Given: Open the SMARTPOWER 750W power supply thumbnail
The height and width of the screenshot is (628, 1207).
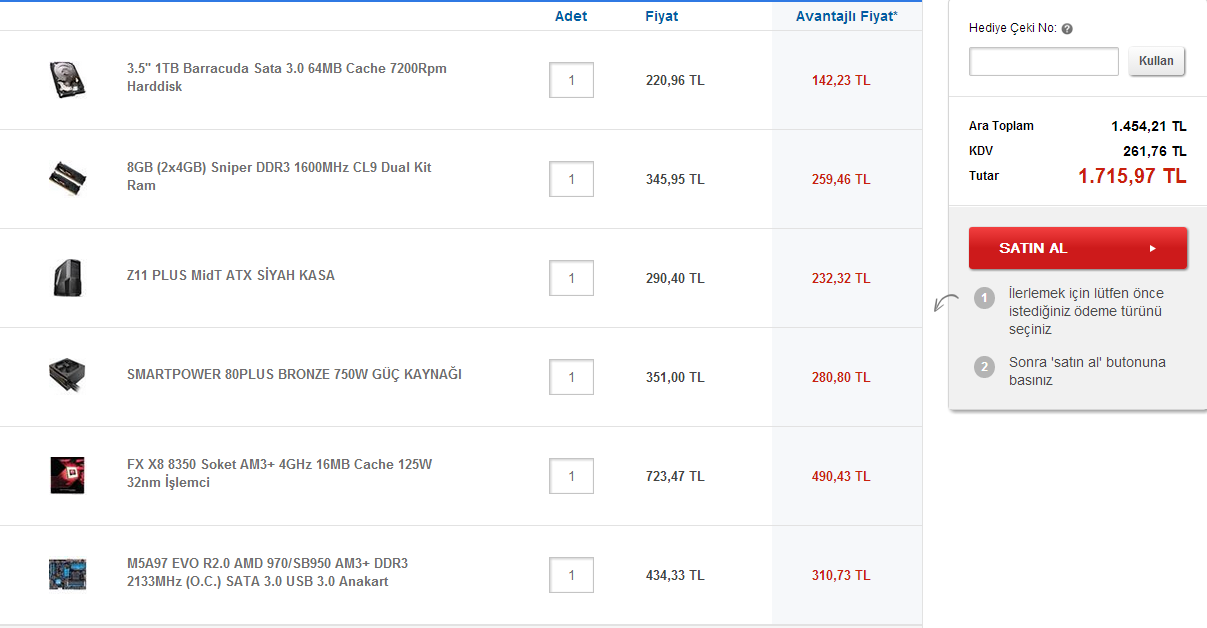Looking at the screenshot, I should click(x=68, y=376).
